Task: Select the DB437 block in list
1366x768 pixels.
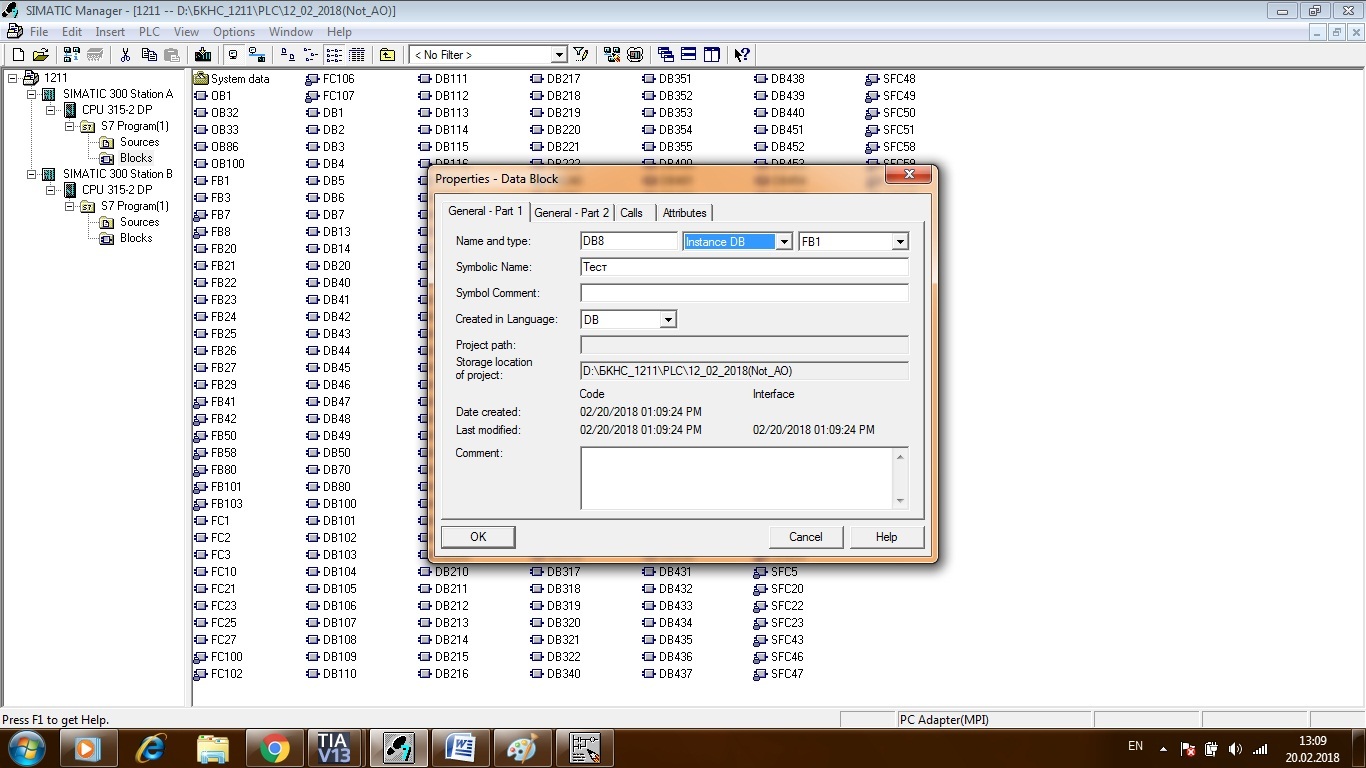Action: [x=675, y=674]
